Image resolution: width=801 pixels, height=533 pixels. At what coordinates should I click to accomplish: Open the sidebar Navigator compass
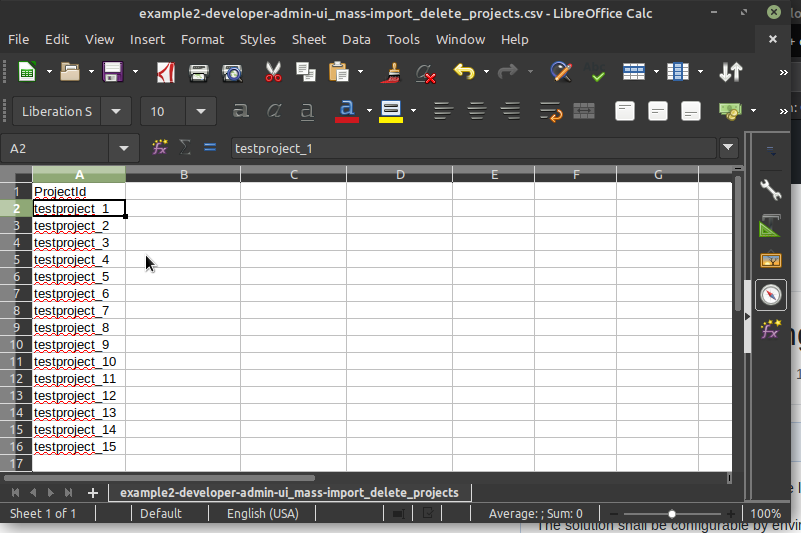(770, 294)
